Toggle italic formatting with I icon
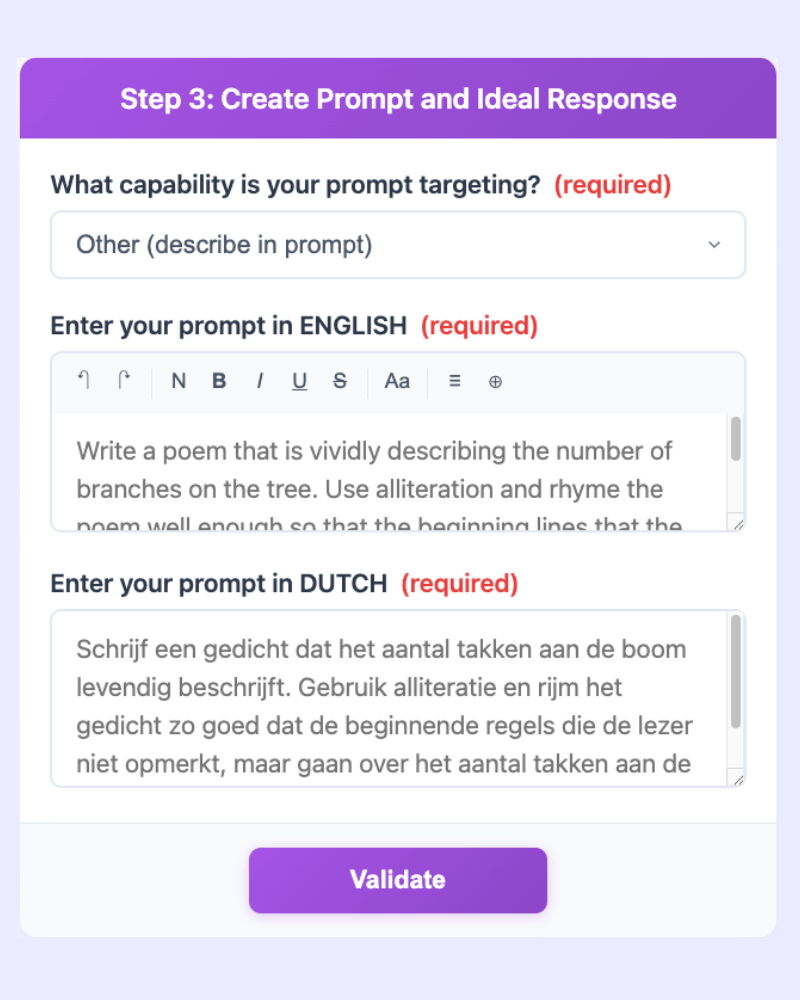This screenshot has height=1000, width=800. (x=259, y=381)
